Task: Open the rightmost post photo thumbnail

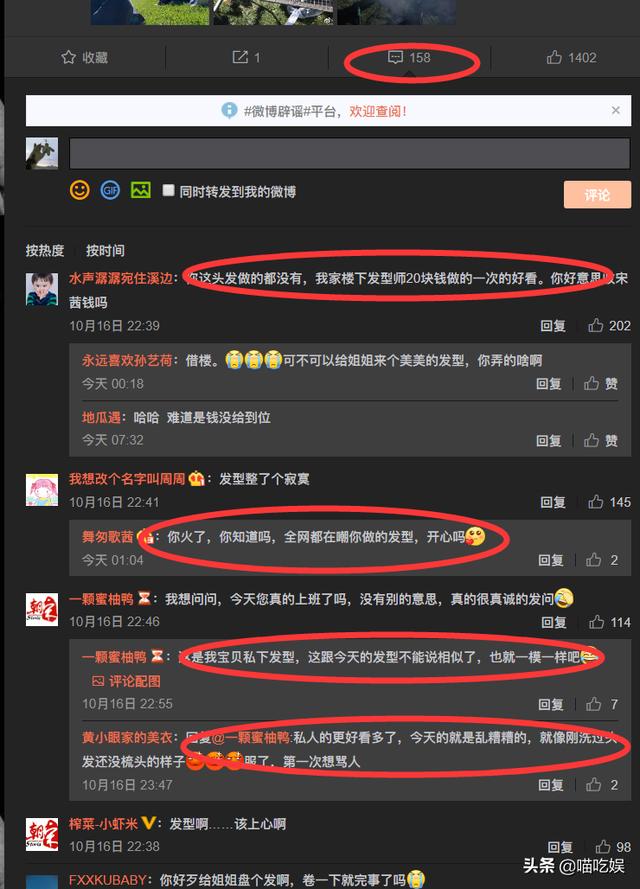Action: click(x=396, y=12)
